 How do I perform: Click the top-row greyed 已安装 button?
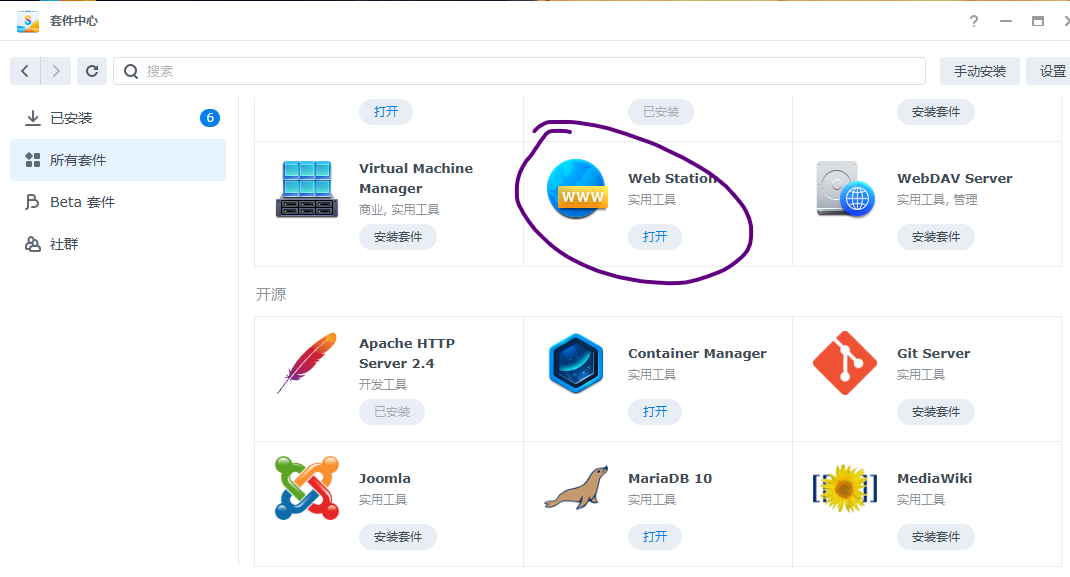tap(661, 112)
